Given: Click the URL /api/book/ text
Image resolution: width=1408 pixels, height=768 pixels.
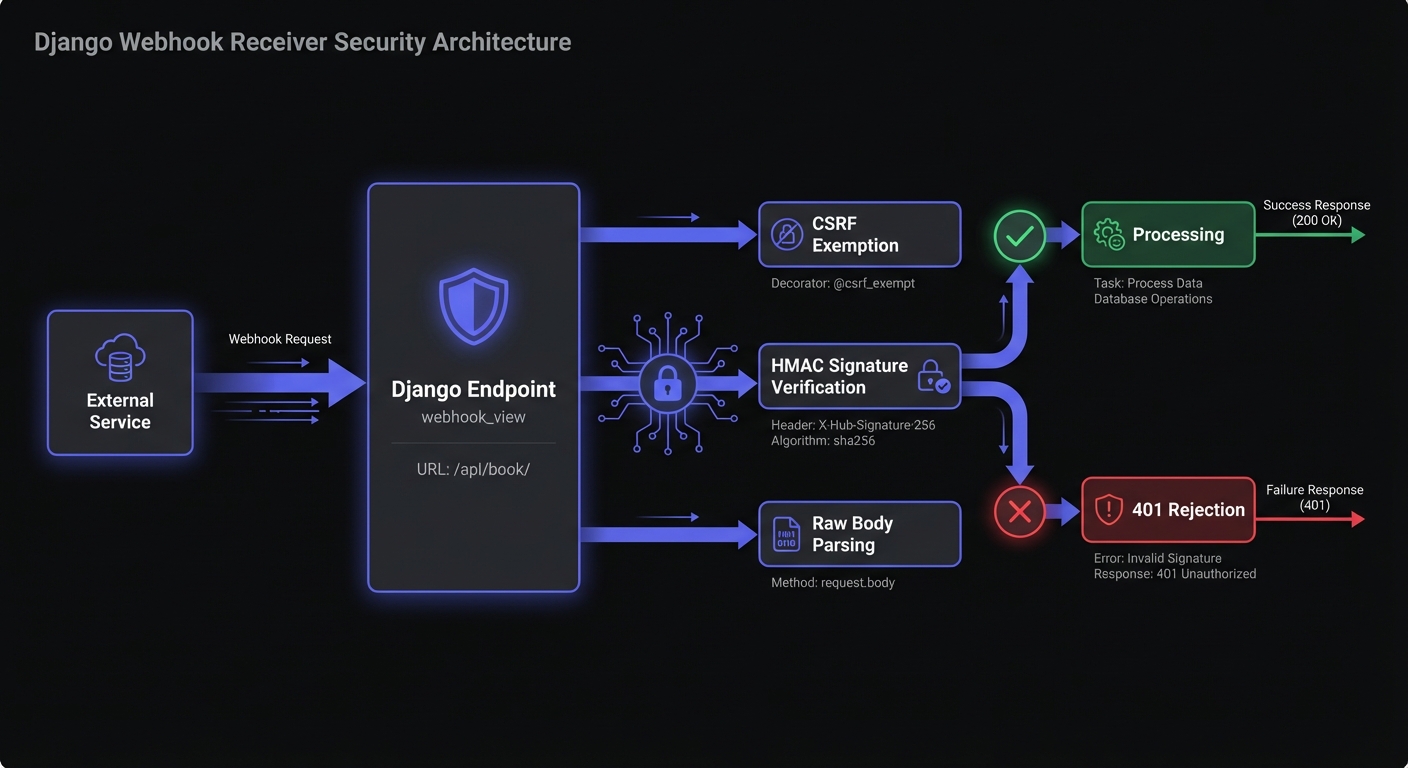Looking at the screenshot, I should pos(473,469).
